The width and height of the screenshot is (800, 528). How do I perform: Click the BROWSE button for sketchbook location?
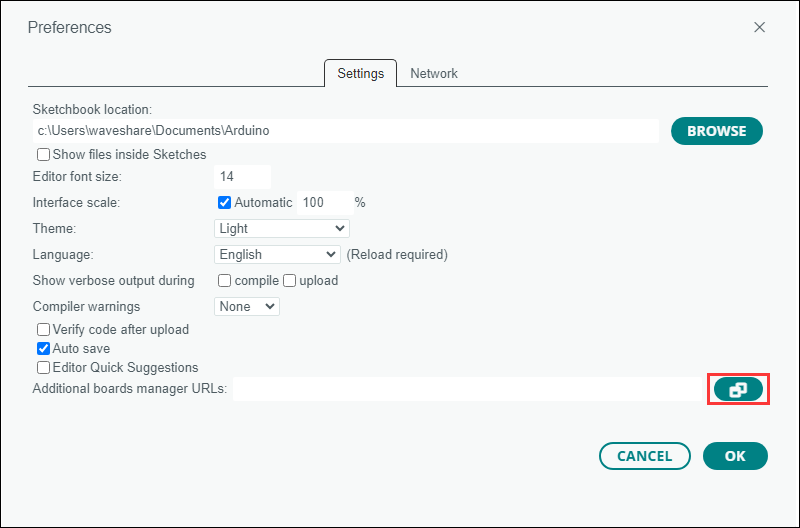[x=717, y=131]
